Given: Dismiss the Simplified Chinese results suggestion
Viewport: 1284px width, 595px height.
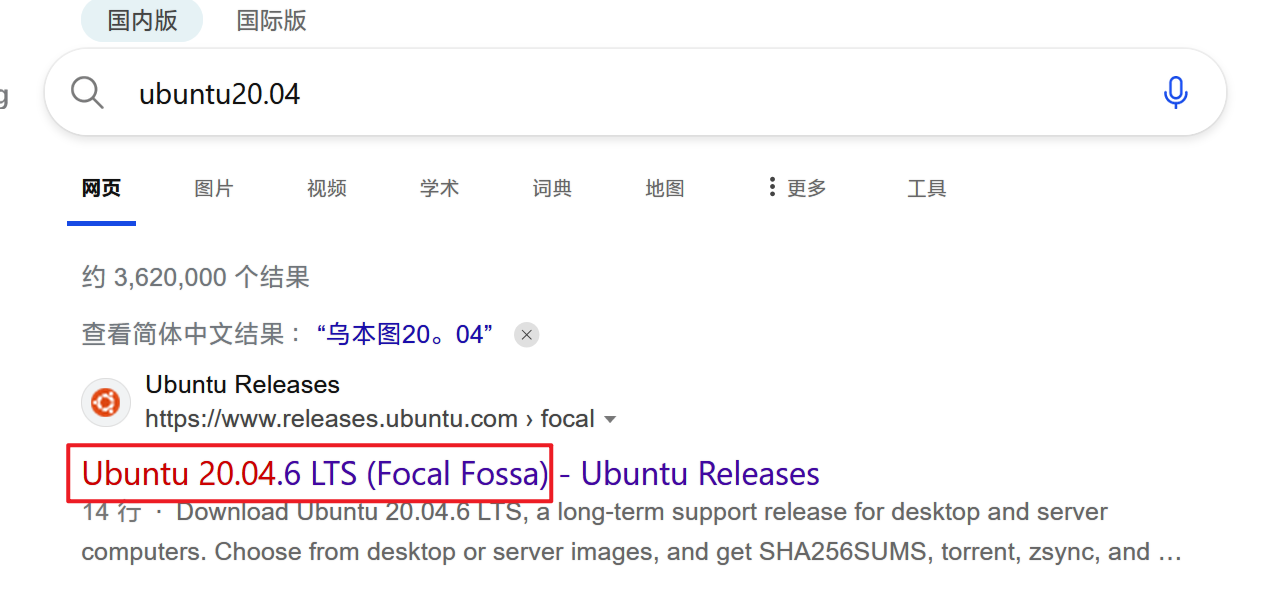Looking at the screenshot, I should (527, 335).
